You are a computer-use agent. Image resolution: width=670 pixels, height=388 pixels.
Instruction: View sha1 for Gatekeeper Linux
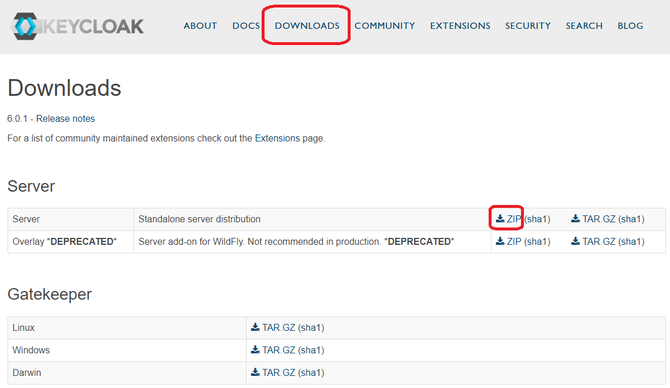tap(311, 327)
